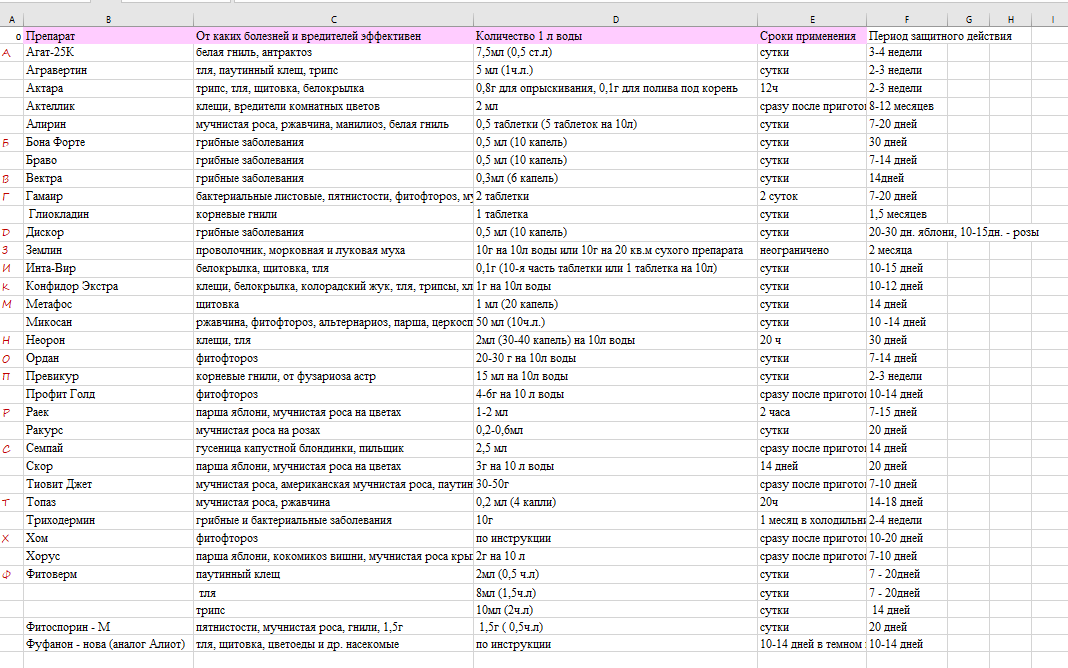The image size is (1068, 668).
Task: Select the 'Бона Форте' cell
Action: pos(108,142)
